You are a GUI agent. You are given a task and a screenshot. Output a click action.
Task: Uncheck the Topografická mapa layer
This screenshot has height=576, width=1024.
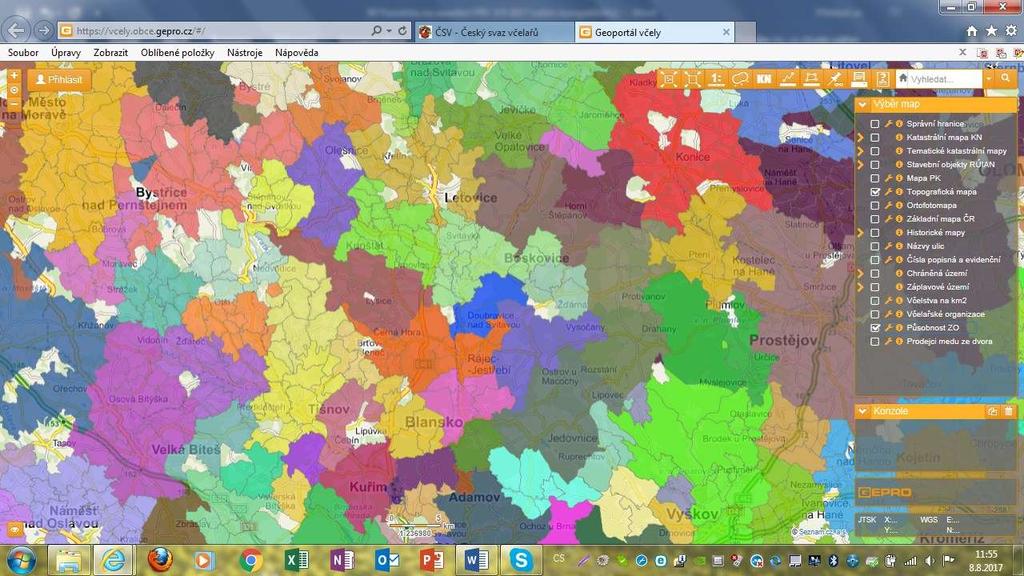pyautogui.click(x=875, y=192)
